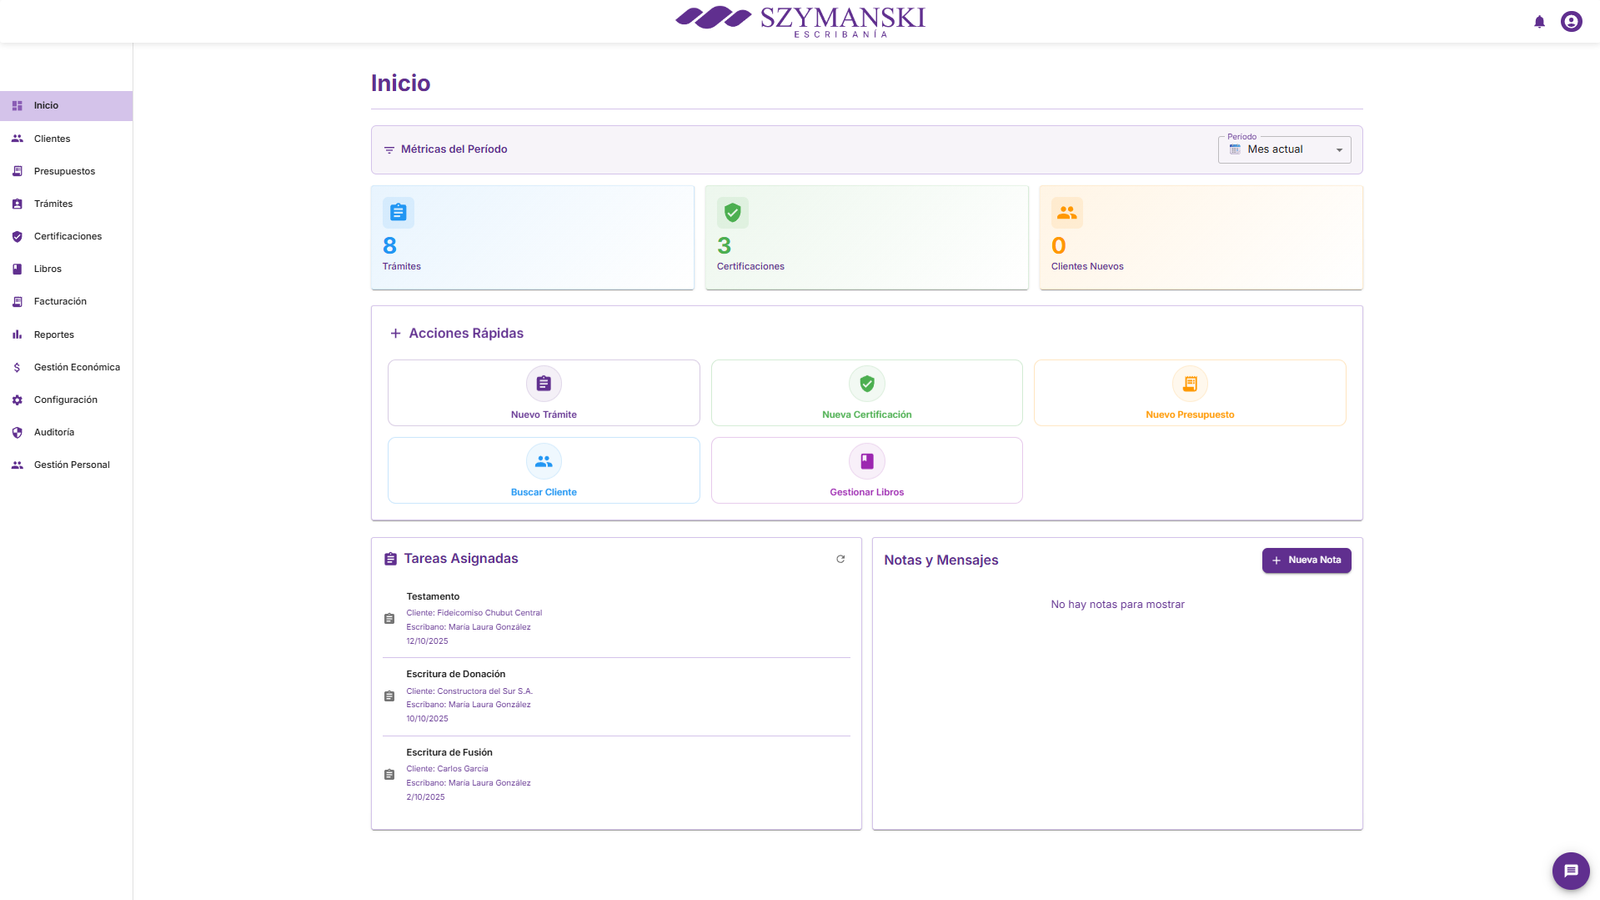
Task: Click the Buscar Cliente quick action
Action: point(543,471)
